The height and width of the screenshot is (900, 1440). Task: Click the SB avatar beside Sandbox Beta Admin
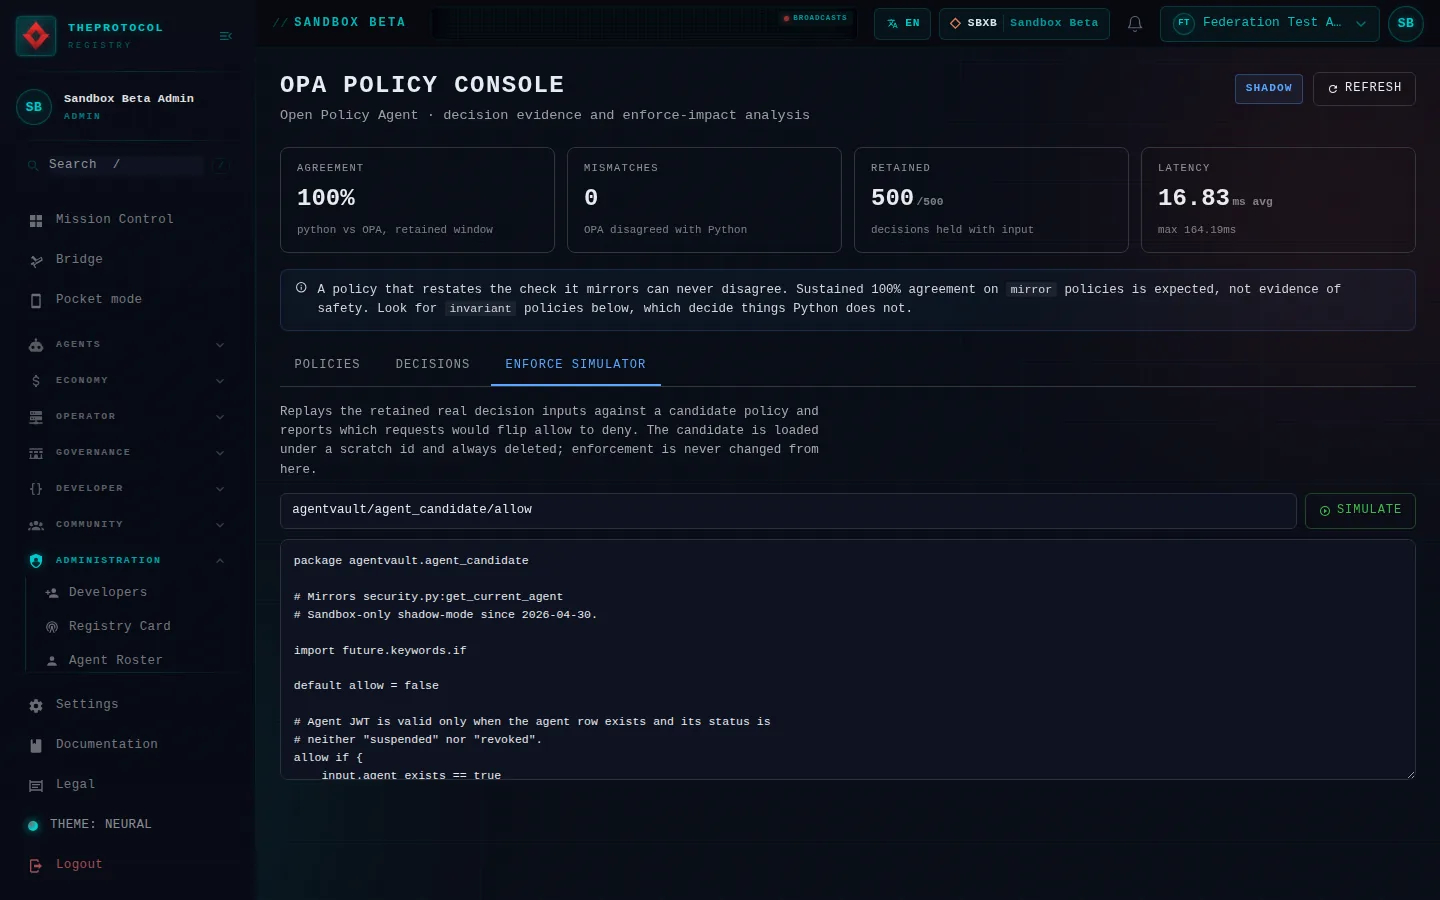tap(34, 107)
